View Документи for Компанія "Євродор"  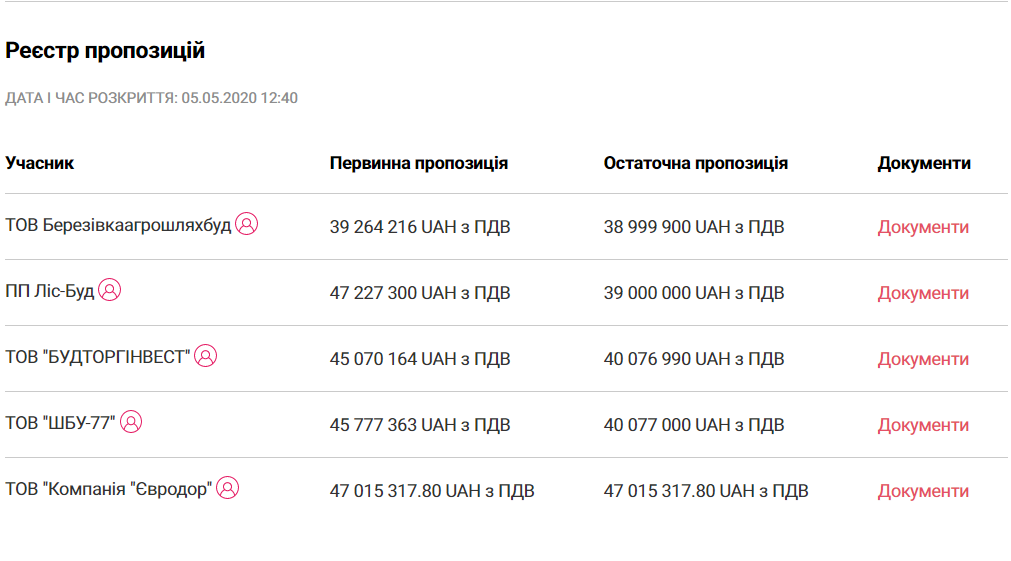pyautogui.click(x=923, y=491)
